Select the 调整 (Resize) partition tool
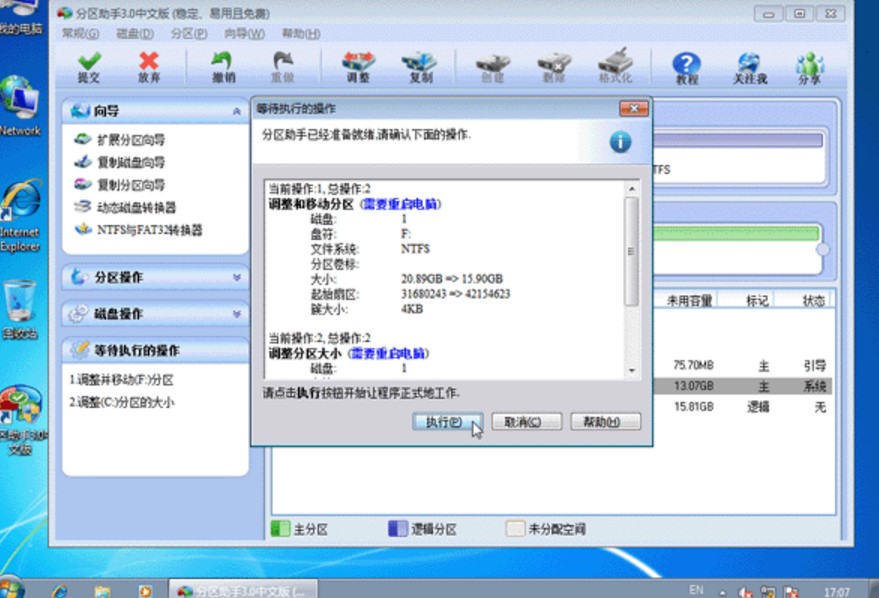The image size is (879, 598). coord(358,67)
